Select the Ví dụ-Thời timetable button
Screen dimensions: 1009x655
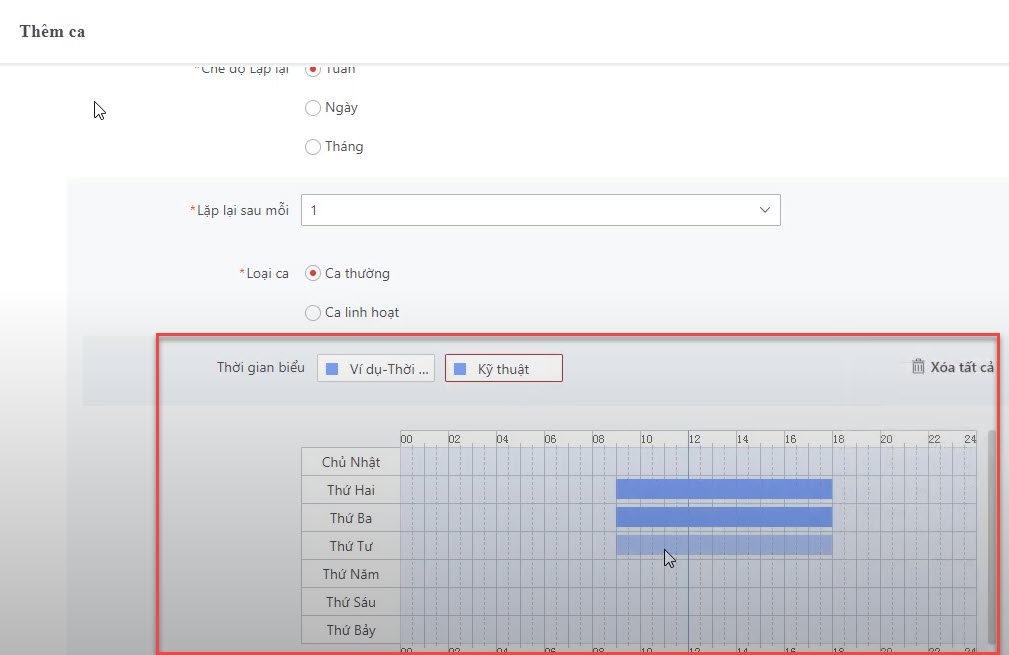(x=376, y=369)
